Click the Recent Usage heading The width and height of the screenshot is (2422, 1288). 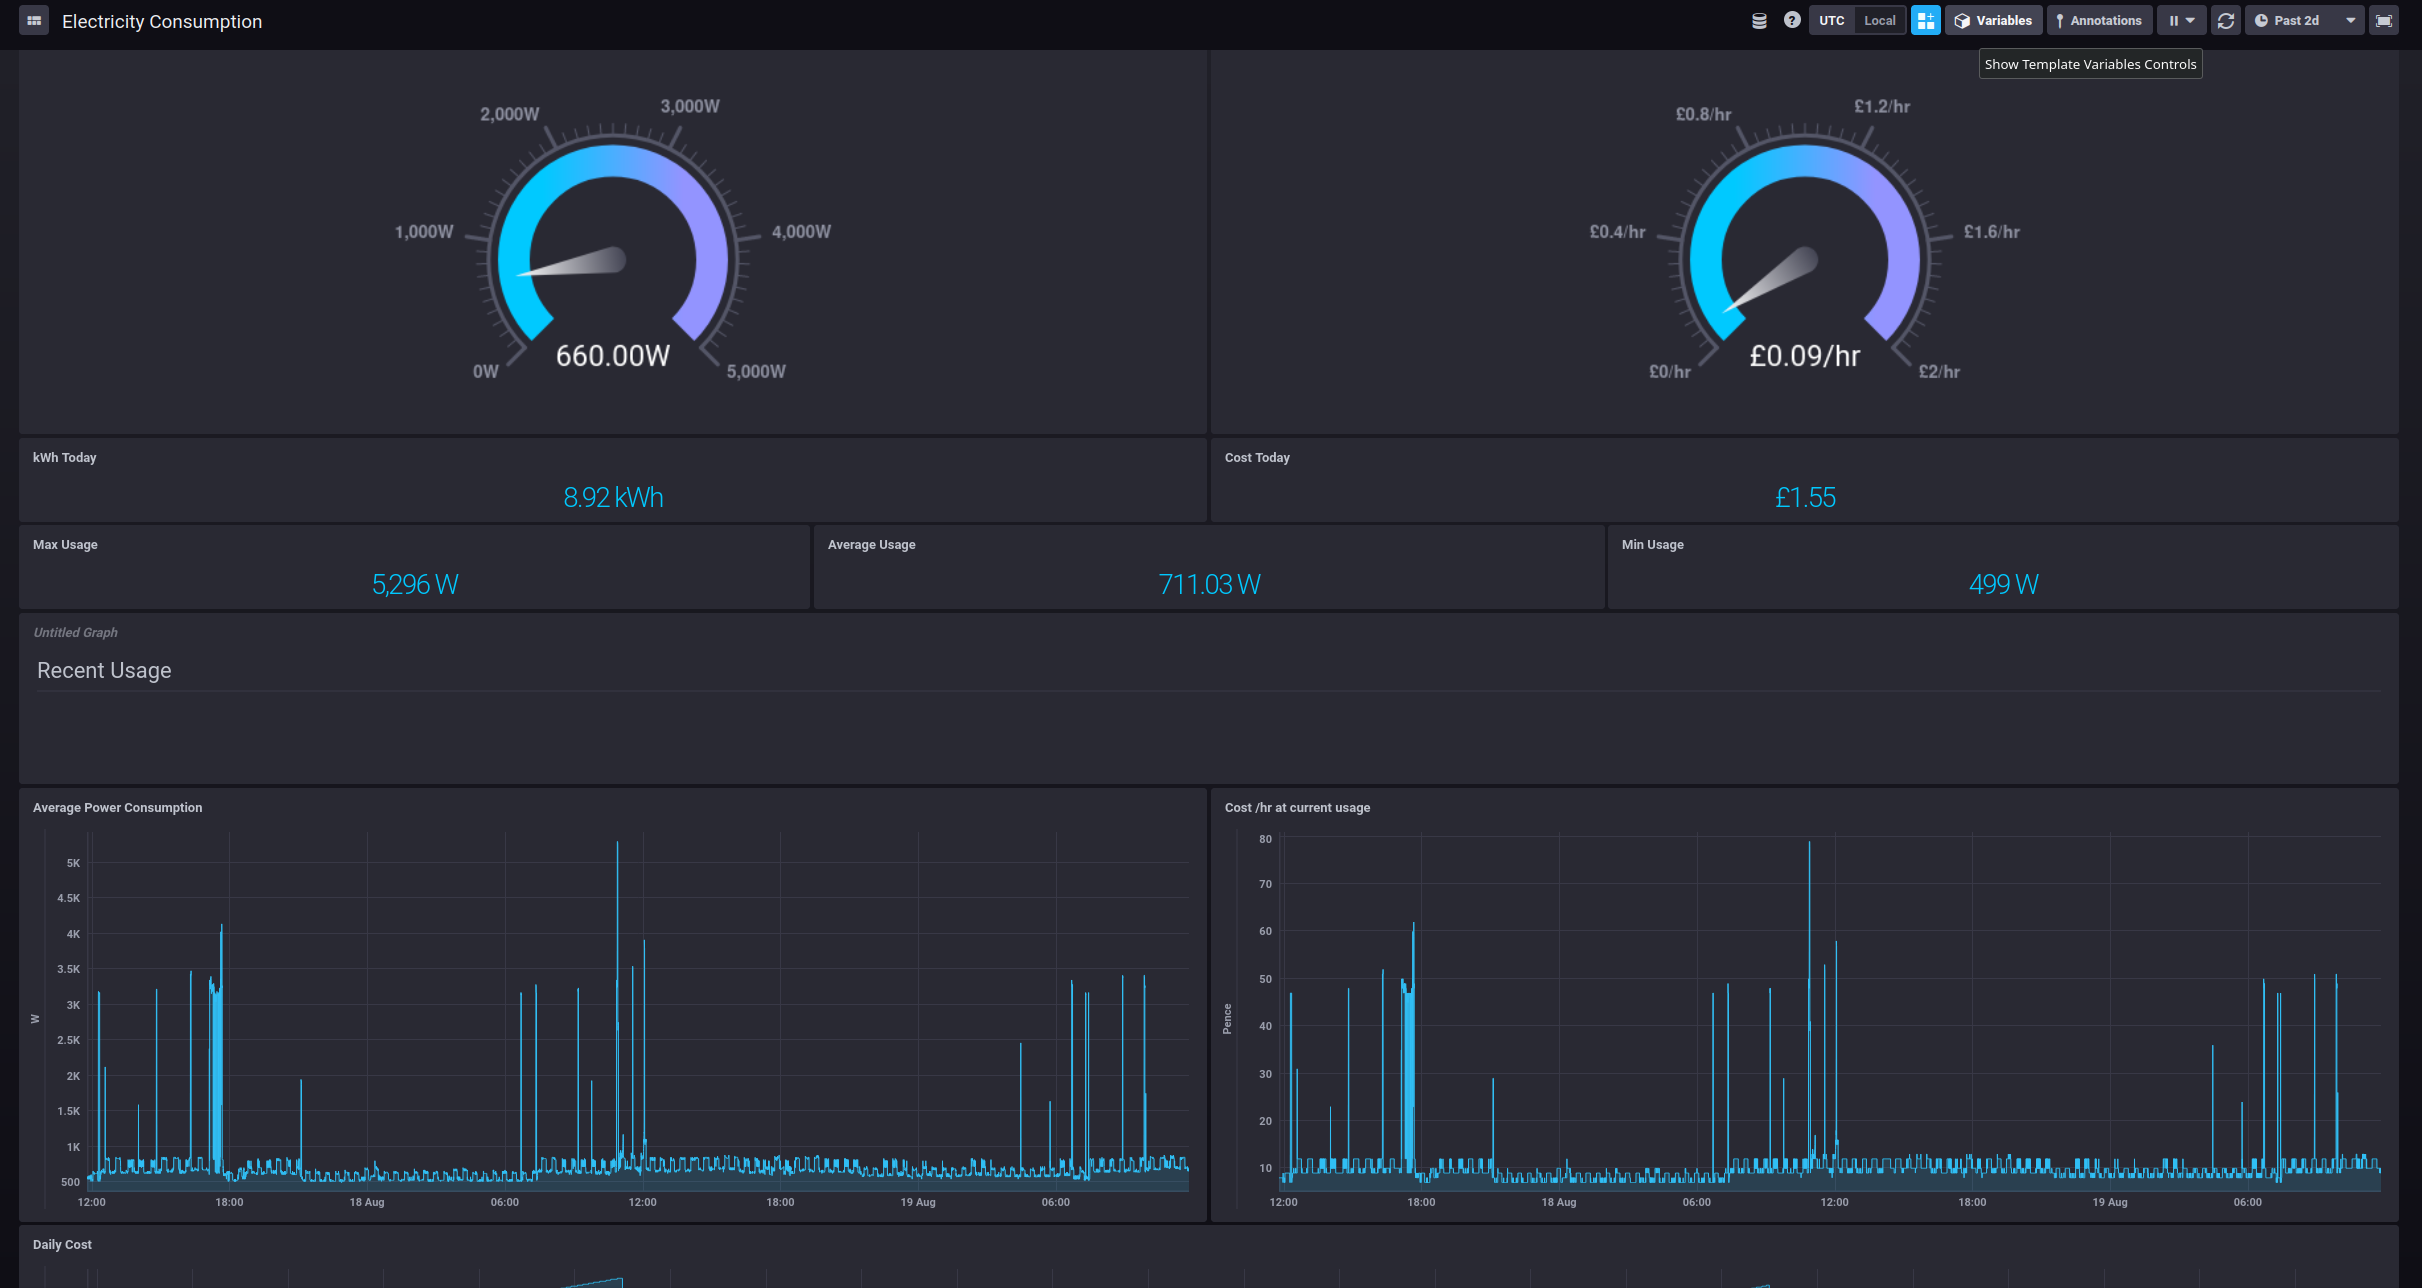click(x=104, y=670)
